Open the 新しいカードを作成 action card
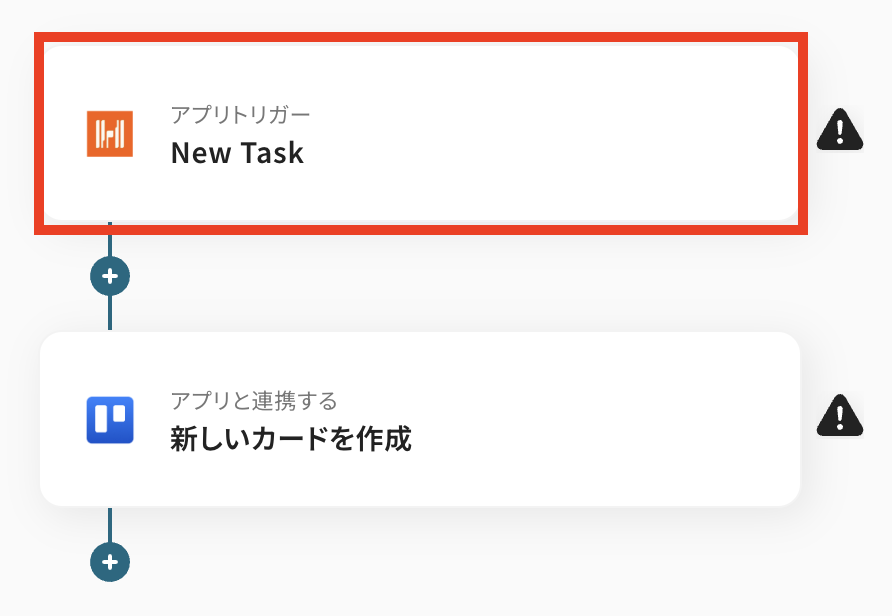892x616 pixels. click(x=420, y=419)
